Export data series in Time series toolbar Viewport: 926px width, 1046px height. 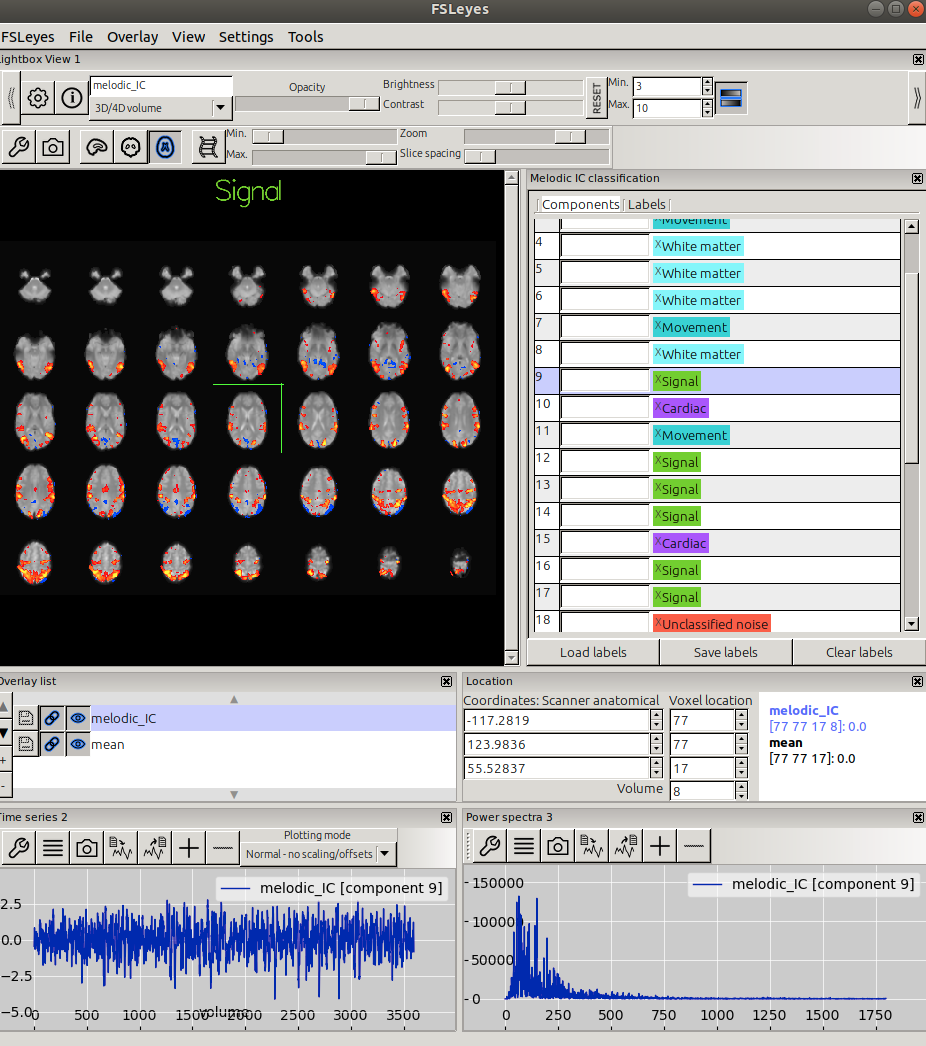(155, 848)
